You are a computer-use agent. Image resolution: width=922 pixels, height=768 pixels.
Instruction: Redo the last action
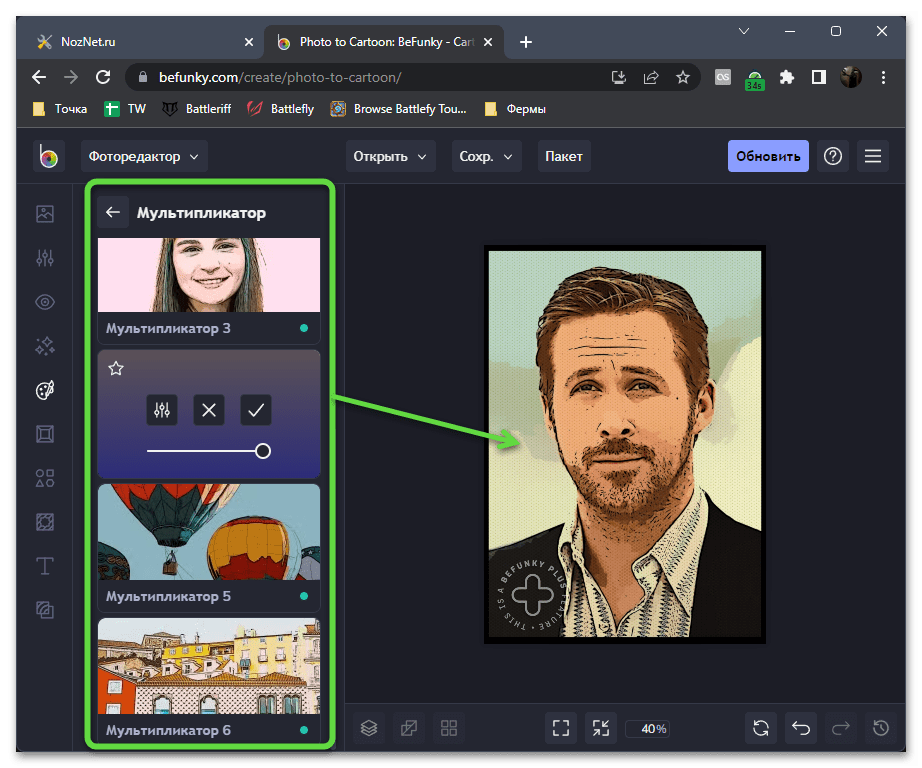(841, 729)
